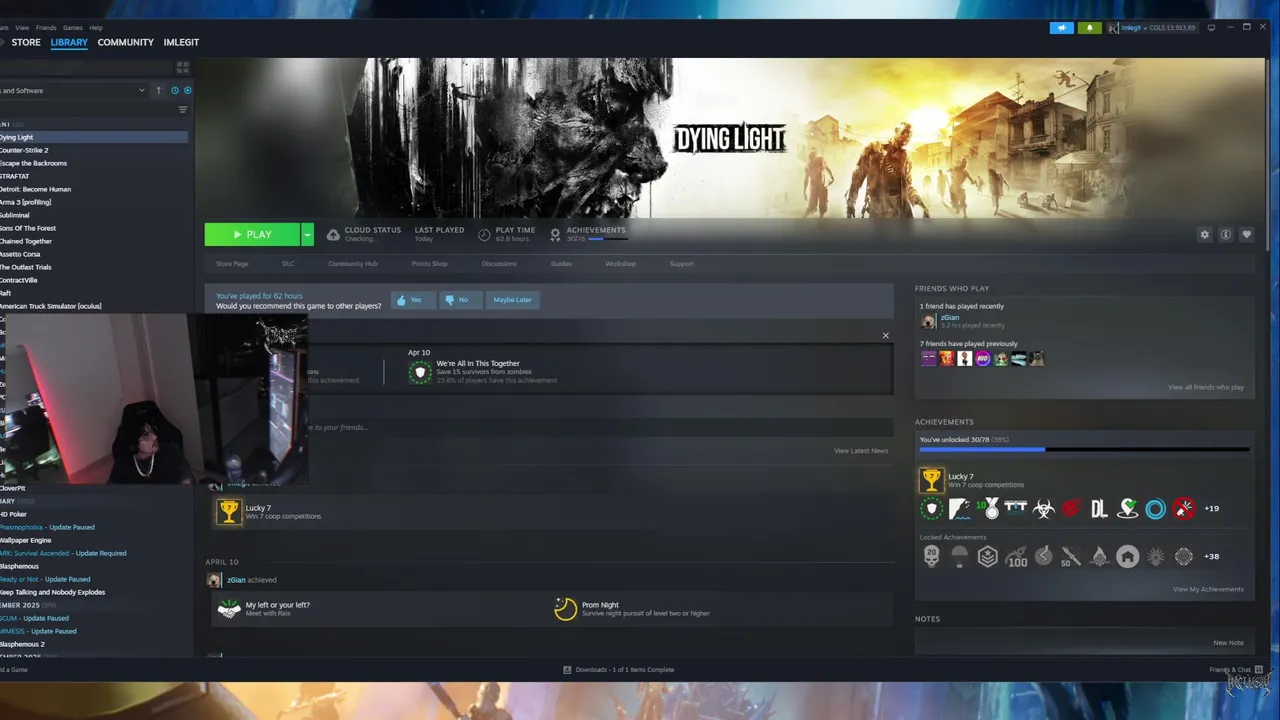Click the My left or your left handshake icon
This screenshot has height=720, width=1280.
tap(229, 608)
